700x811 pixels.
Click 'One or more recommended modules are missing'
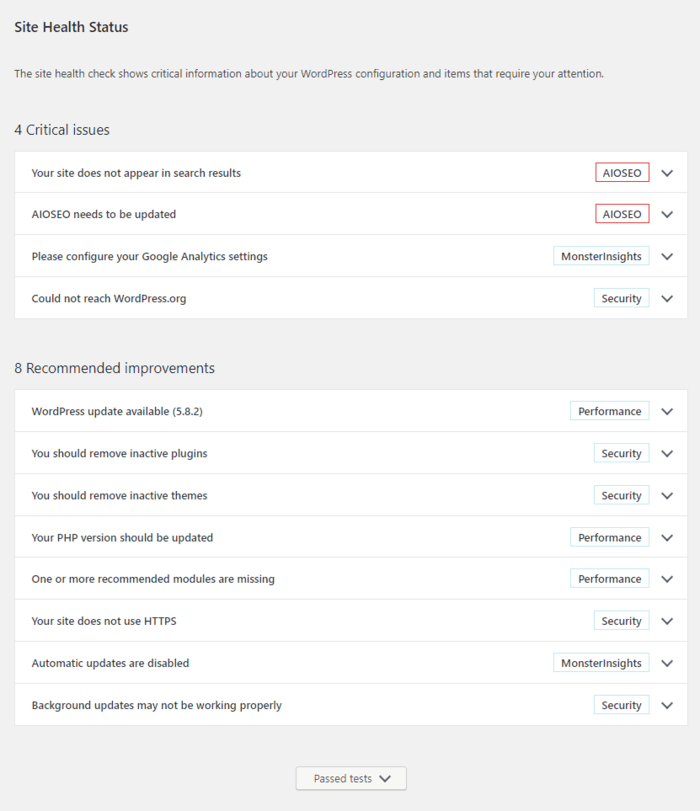click(x=153, y=579)
